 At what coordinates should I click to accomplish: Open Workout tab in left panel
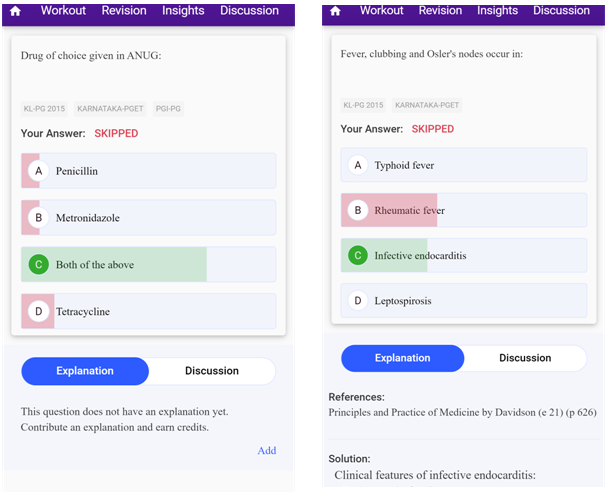point(63,11)
